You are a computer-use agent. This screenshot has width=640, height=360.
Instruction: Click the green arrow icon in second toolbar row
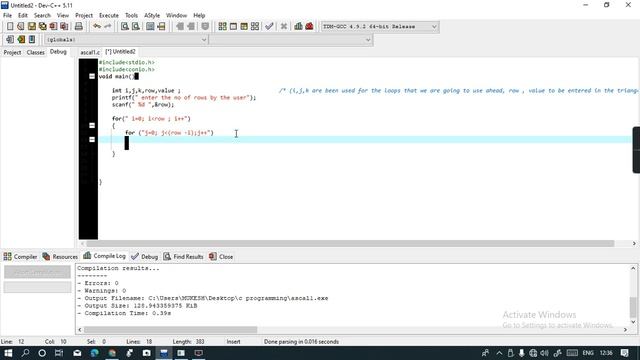[x=21, y=40]
